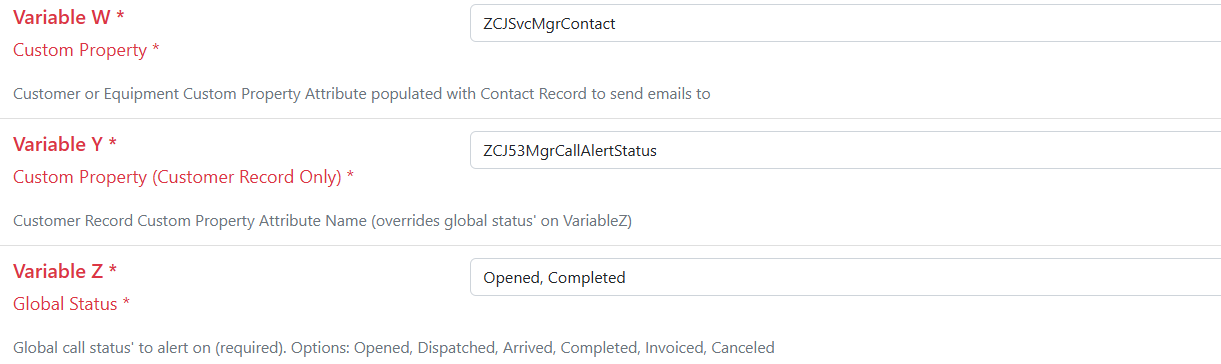Screen dimensions: 1221x364
Task: Click asterisk after Global Status label
Action: click(127, 303)
